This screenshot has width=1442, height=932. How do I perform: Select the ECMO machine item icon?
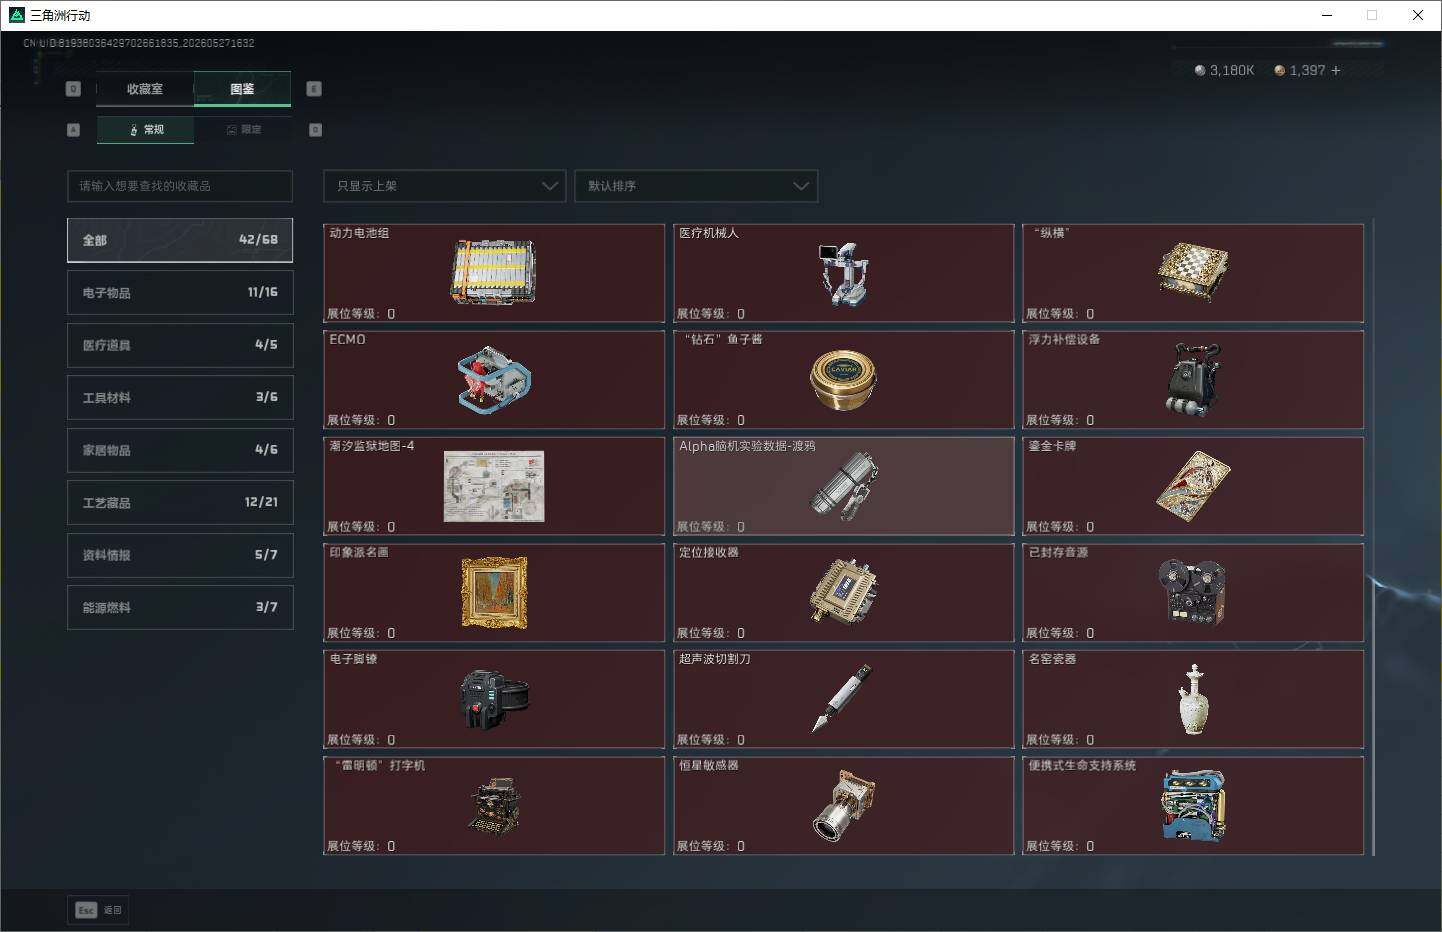(x=493, y=380)
